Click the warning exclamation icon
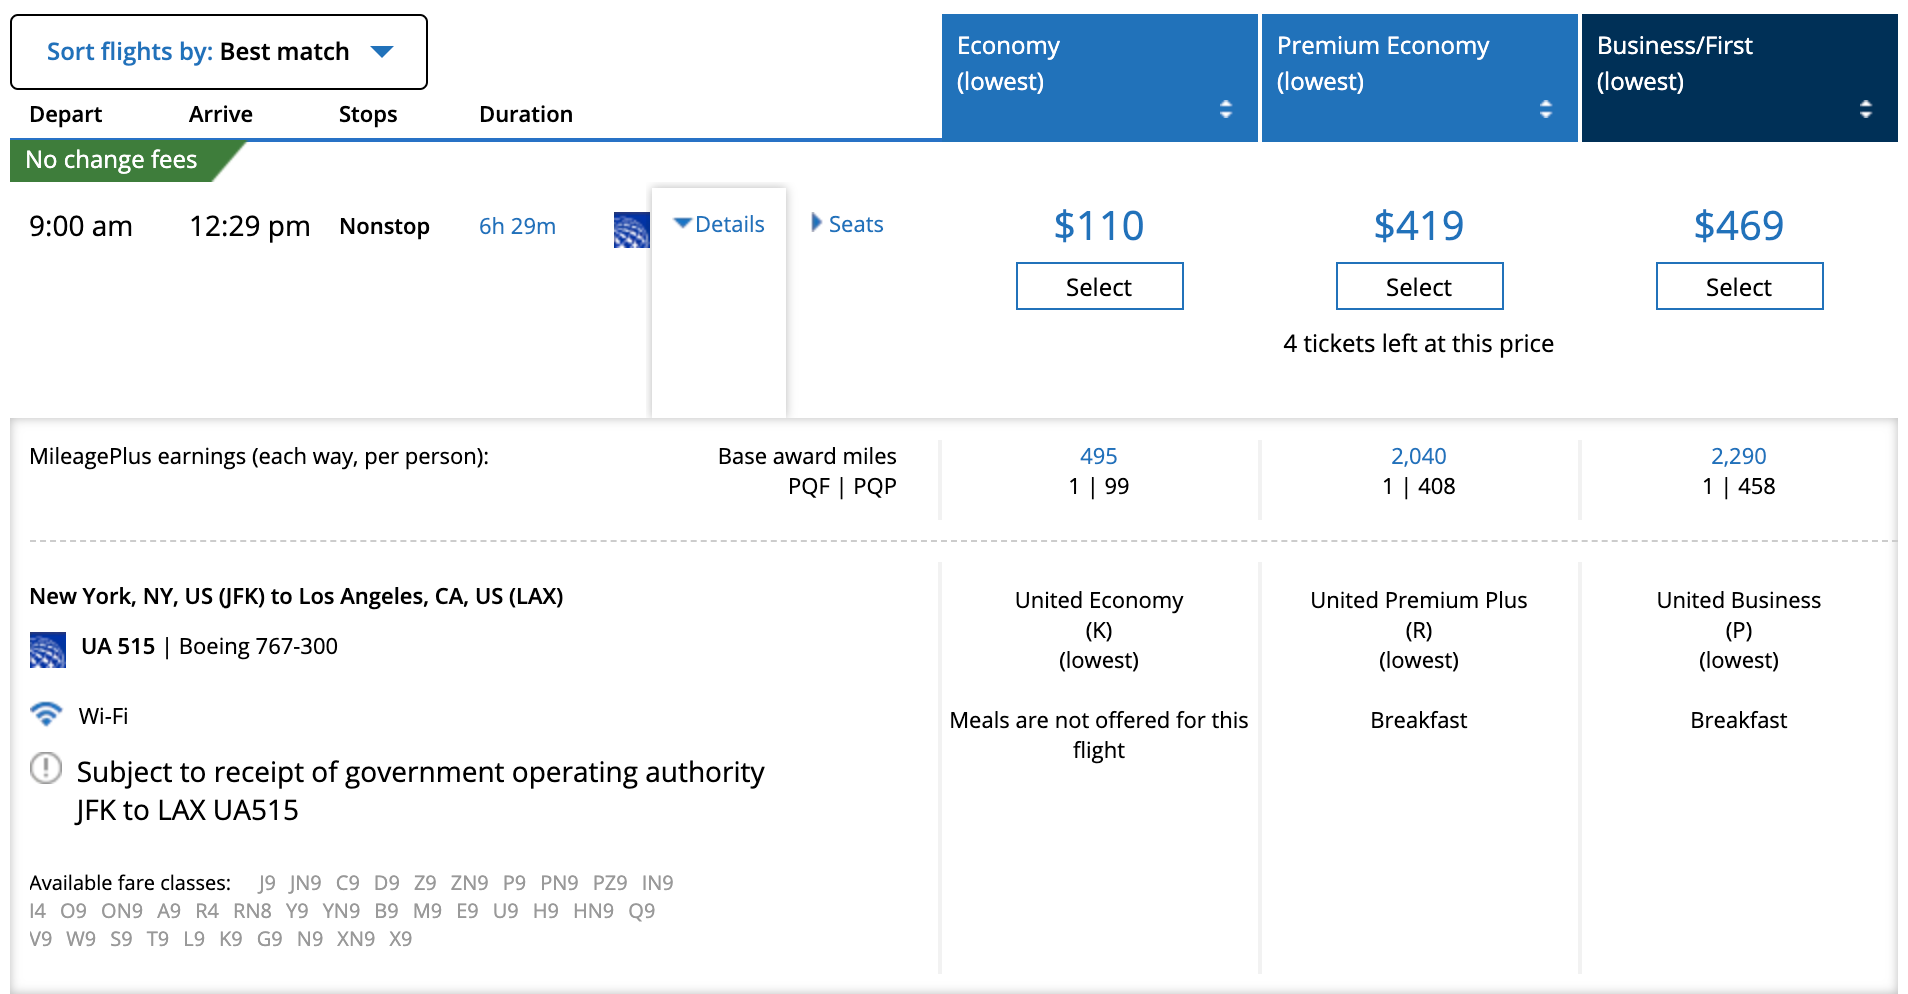The width and height of the screenshot is (1908, 994). [x=46, y=768]
